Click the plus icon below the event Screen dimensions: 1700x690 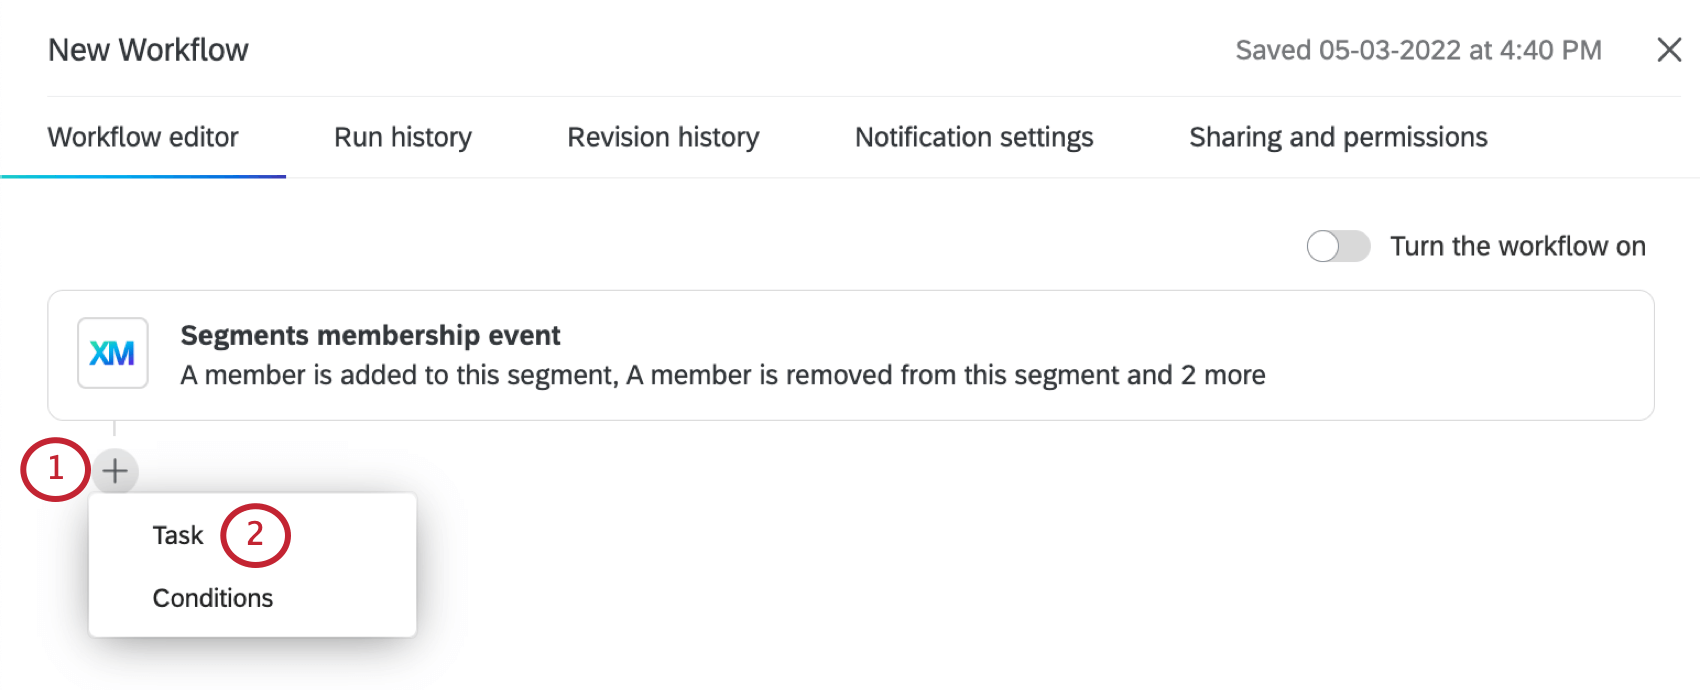tap(115, 470)
